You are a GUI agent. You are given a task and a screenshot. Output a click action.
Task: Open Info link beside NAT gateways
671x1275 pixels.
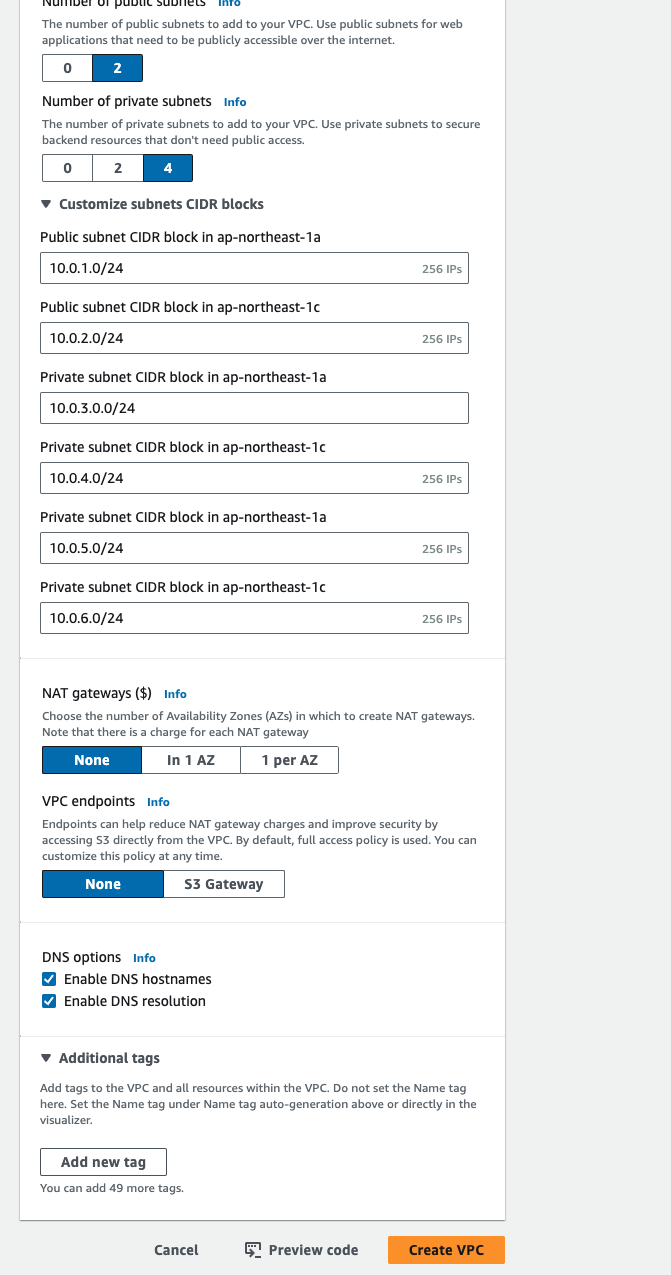click(x=175, y=694)
